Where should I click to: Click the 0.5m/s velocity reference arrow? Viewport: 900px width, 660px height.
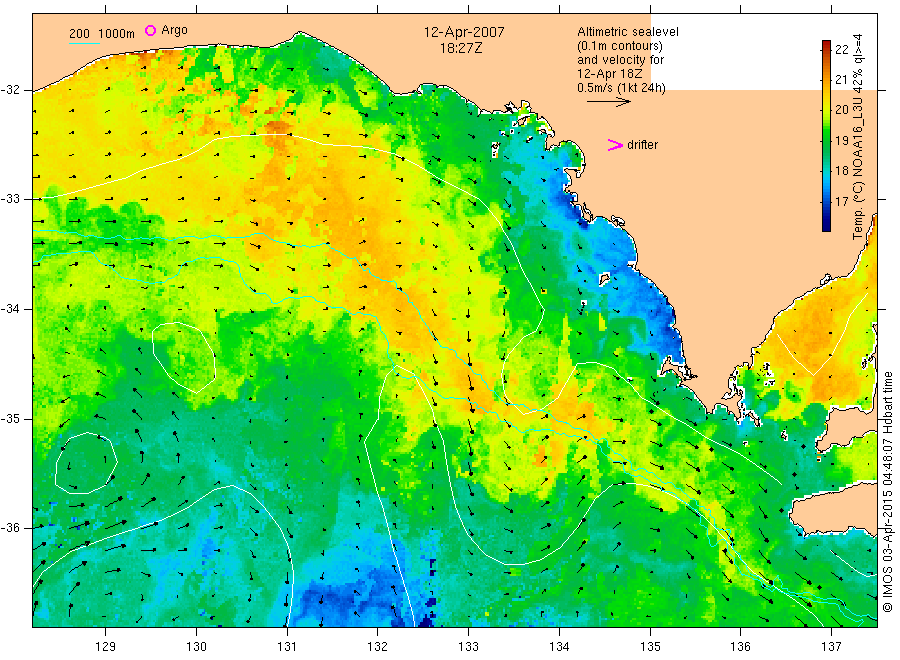608,102
